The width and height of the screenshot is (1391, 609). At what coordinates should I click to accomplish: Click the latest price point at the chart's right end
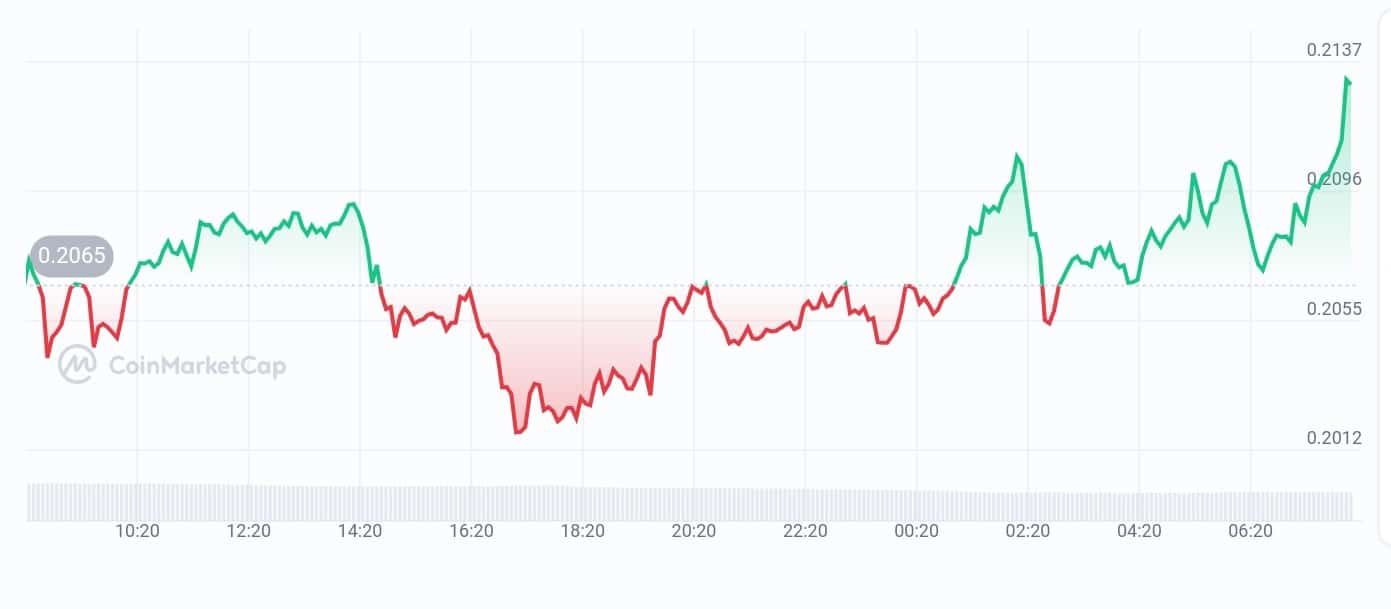coord(1348,80)
